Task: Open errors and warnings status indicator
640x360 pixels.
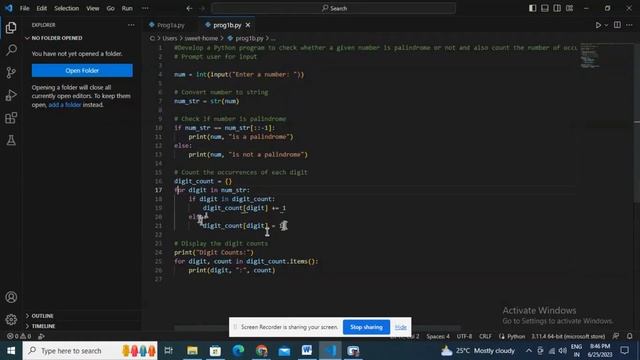Action: point(19,336)
